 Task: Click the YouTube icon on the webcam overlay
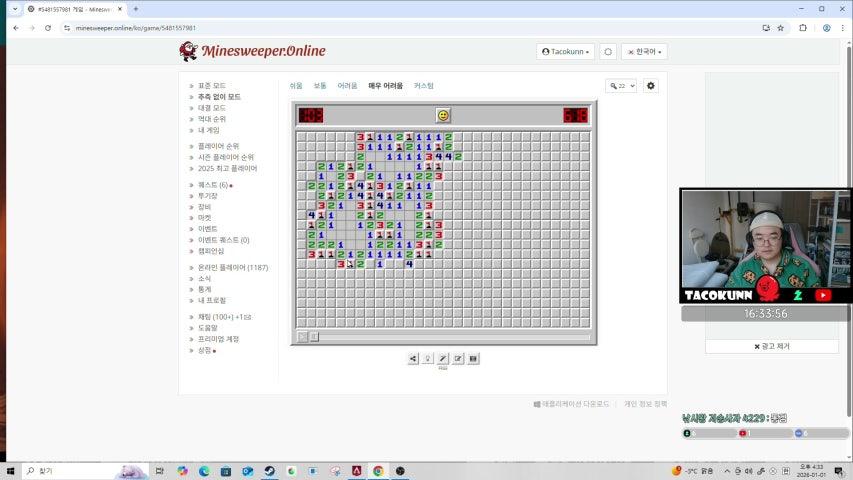coord(823,295)
